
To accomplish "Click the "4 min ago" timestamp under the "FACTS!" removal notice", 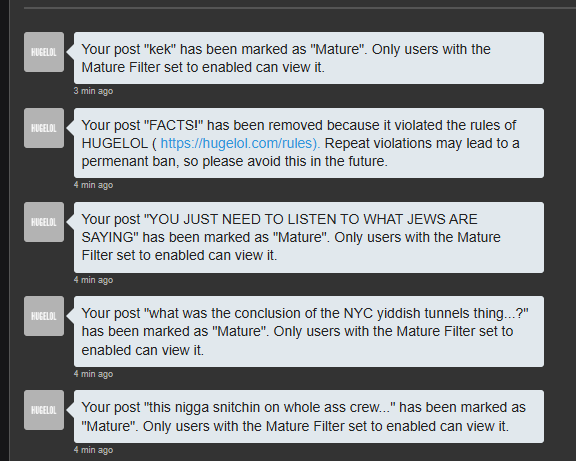I will click(x=93, y=185).
